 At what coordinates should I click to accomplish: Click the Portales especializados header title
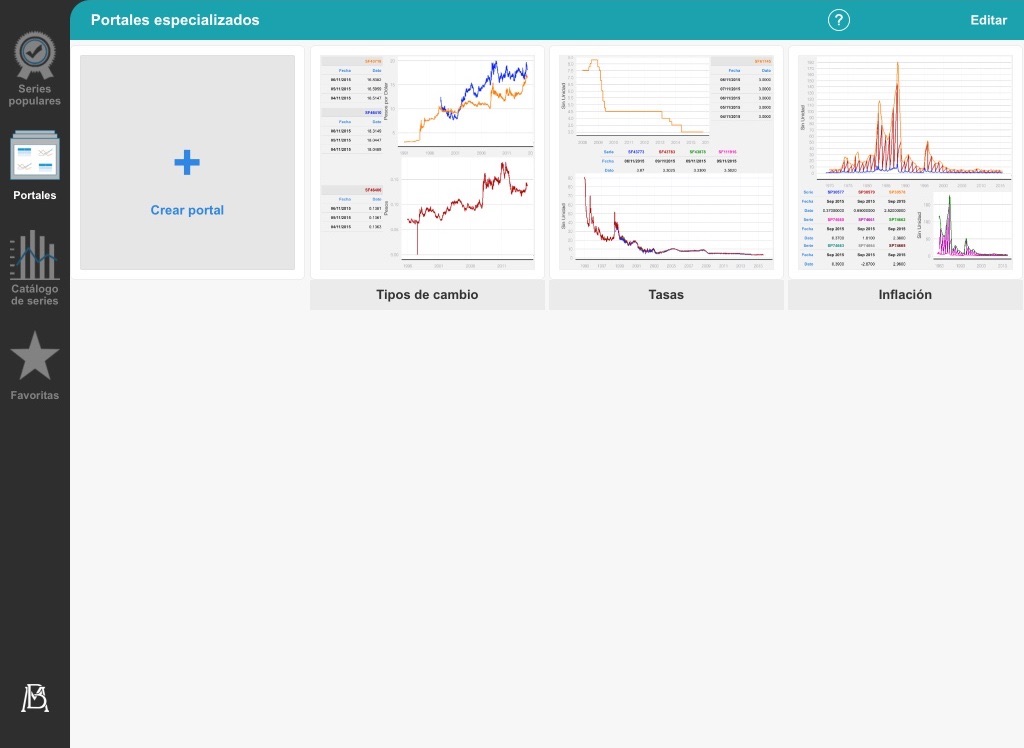tap(175, 20)
